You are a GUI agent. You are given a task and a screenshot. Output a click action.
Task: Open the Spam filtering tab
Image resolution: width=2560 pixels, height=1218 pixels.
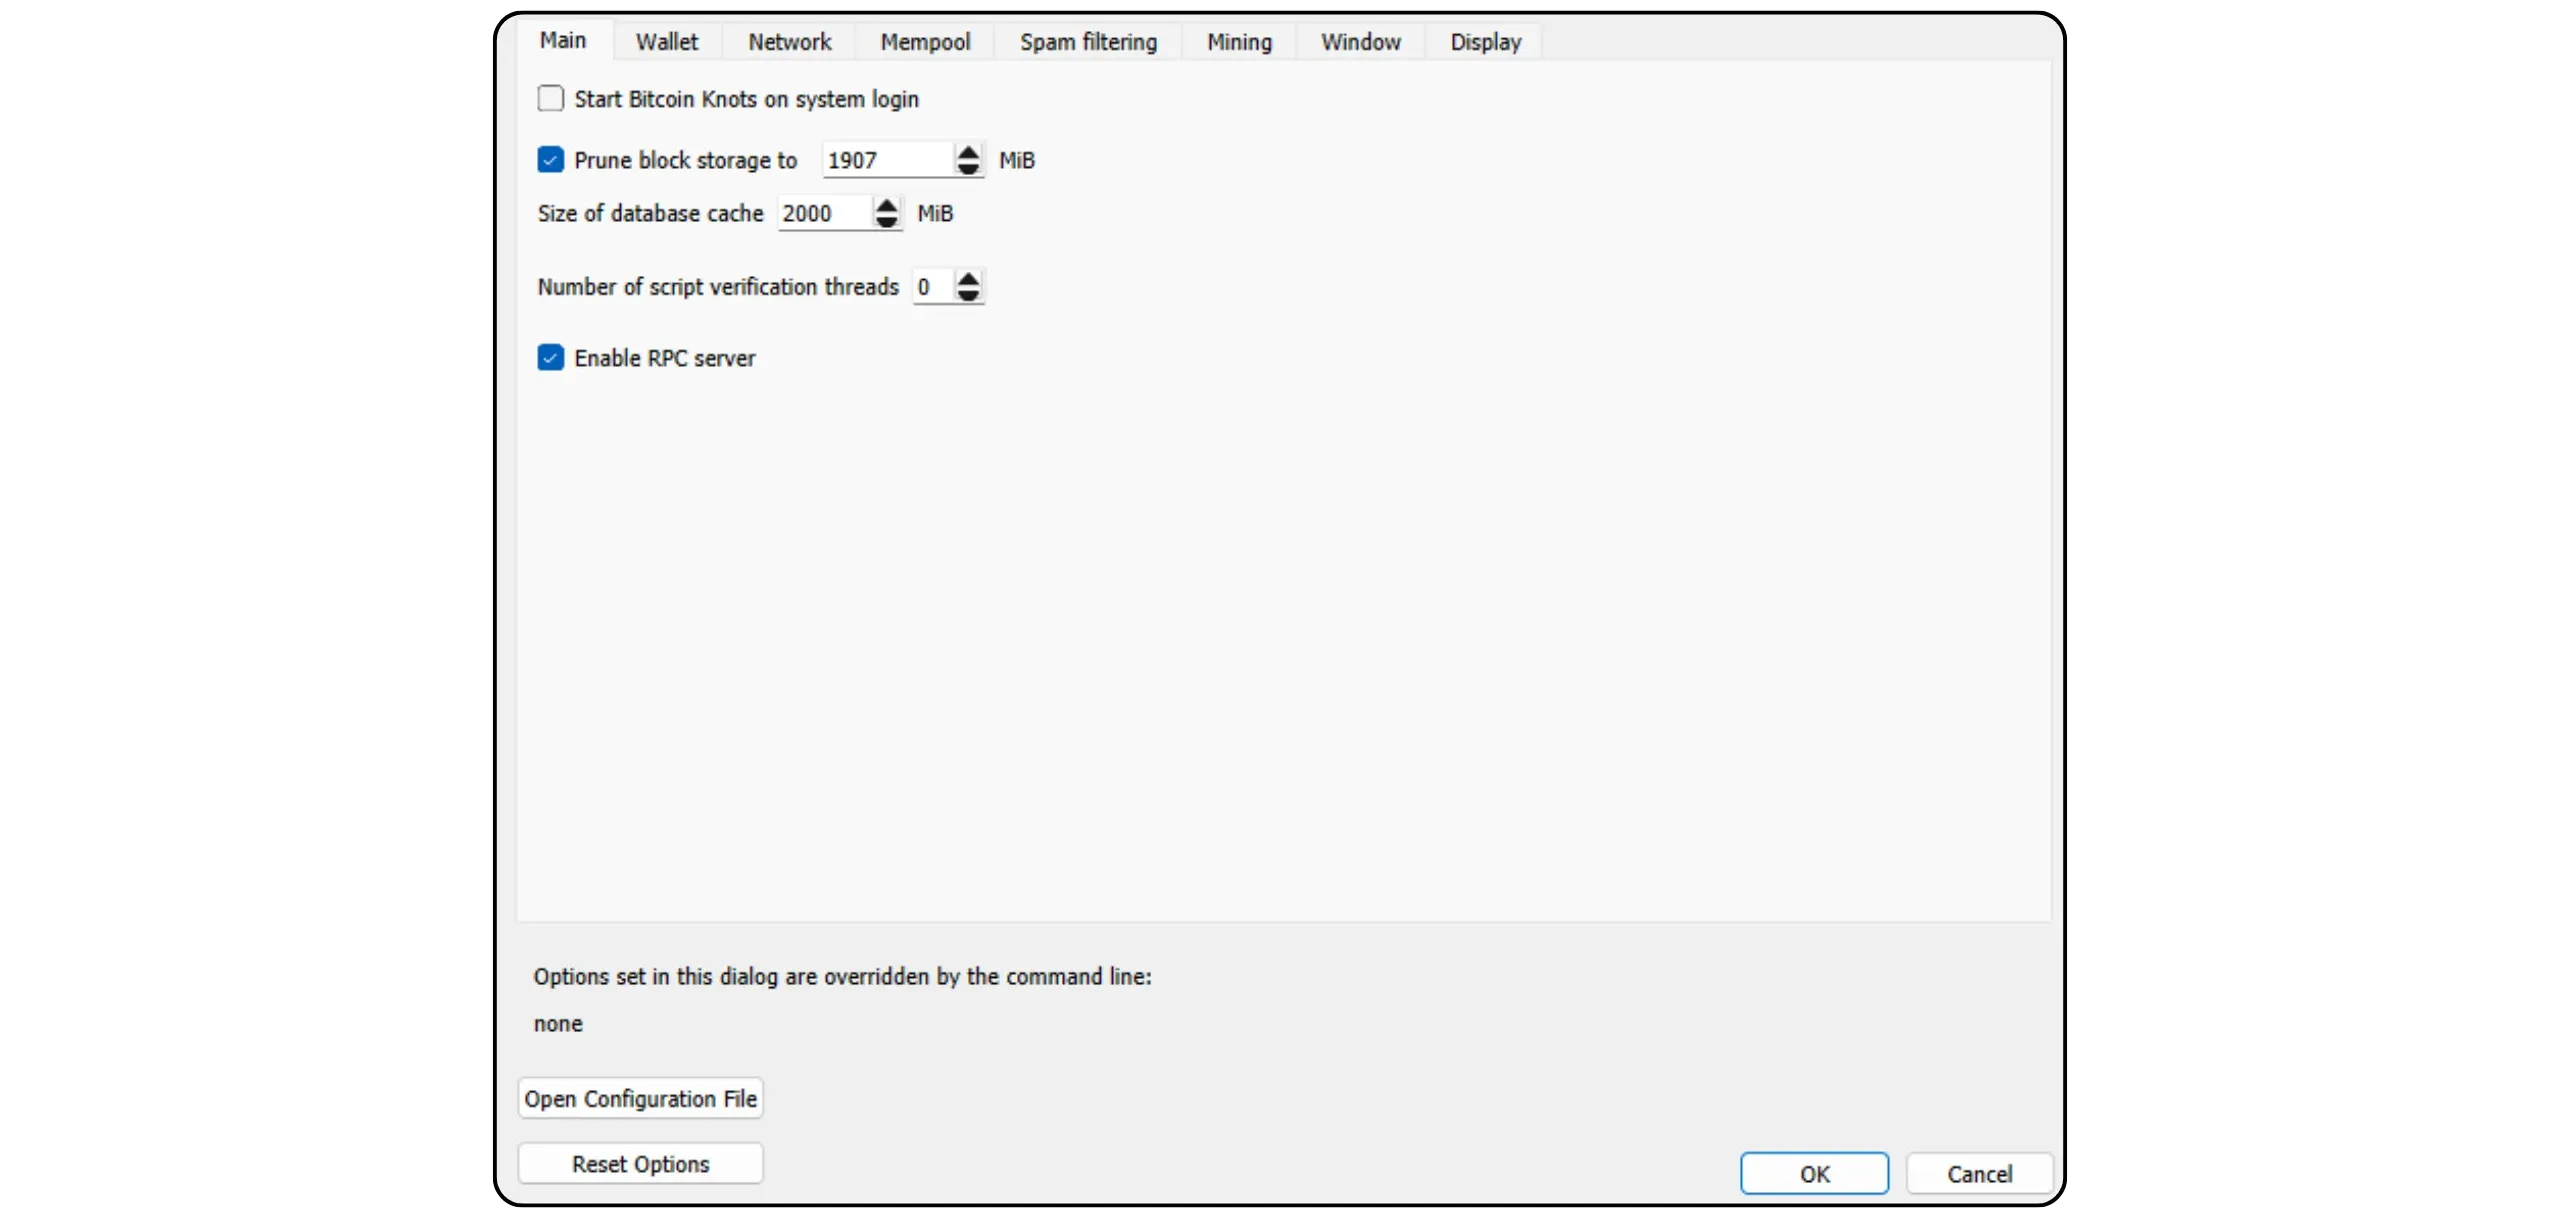pyautogui.click(x=1088, y=42)
